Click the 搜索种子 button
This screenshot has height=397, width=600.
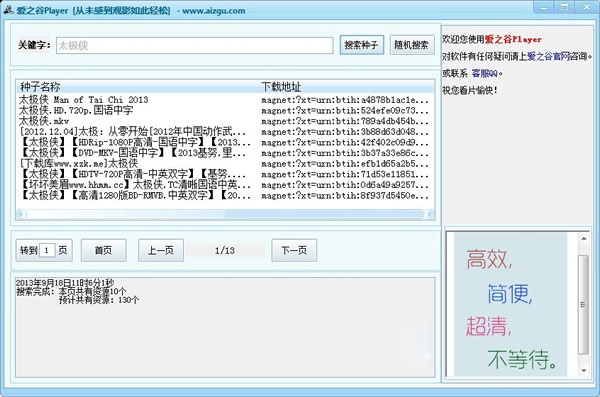click(x=362, y=45)
